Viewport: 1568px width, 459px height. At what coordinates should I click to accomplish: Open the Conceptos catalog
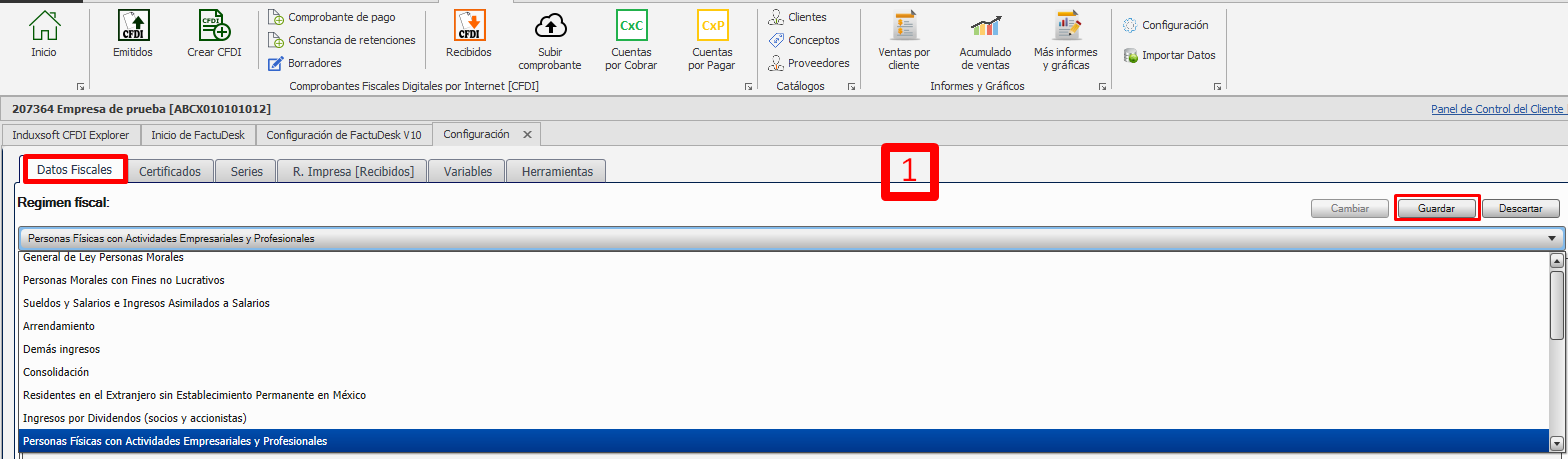tap(804, 40)
